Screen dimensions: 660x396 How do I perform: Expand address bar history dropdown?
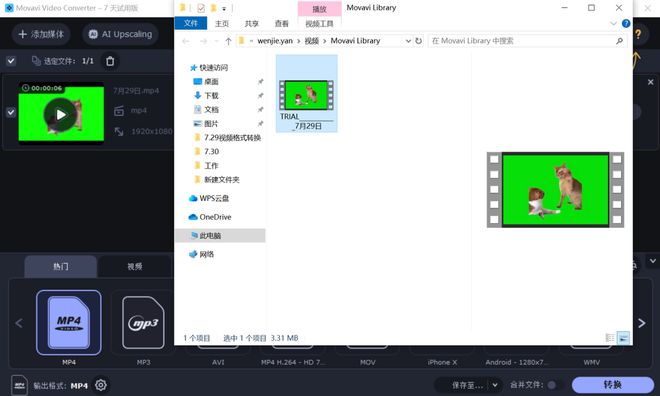click(408, 41)
